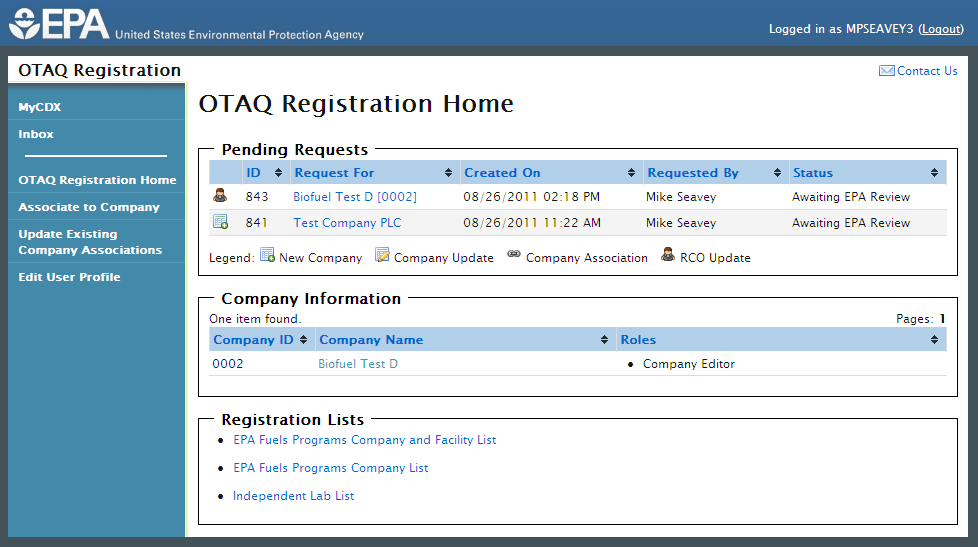This screenshot has width=978, height=547.
Task: Sort by Created On column arrows
Action: tap(631, 173)
